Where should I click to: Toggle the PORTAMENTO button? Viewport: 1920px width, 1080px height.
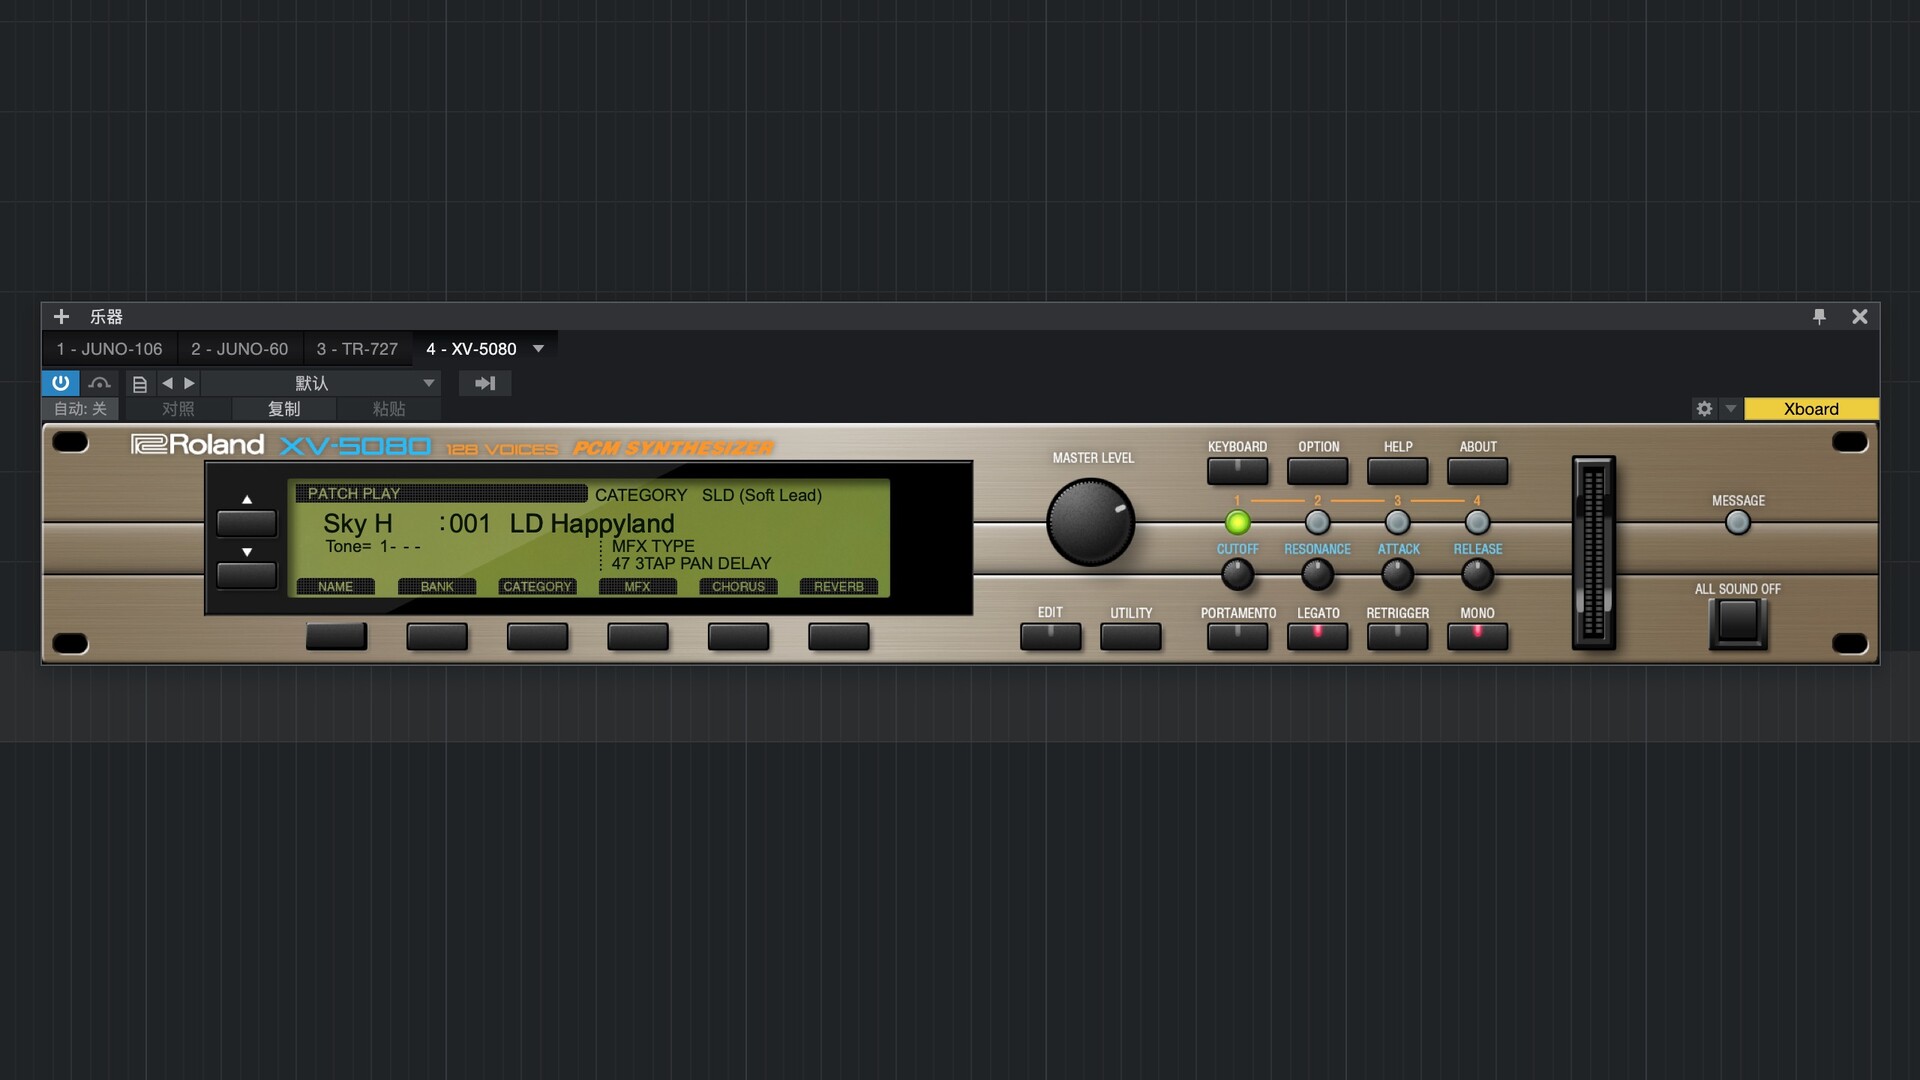pyautogui.click(x=1237, y=636)
